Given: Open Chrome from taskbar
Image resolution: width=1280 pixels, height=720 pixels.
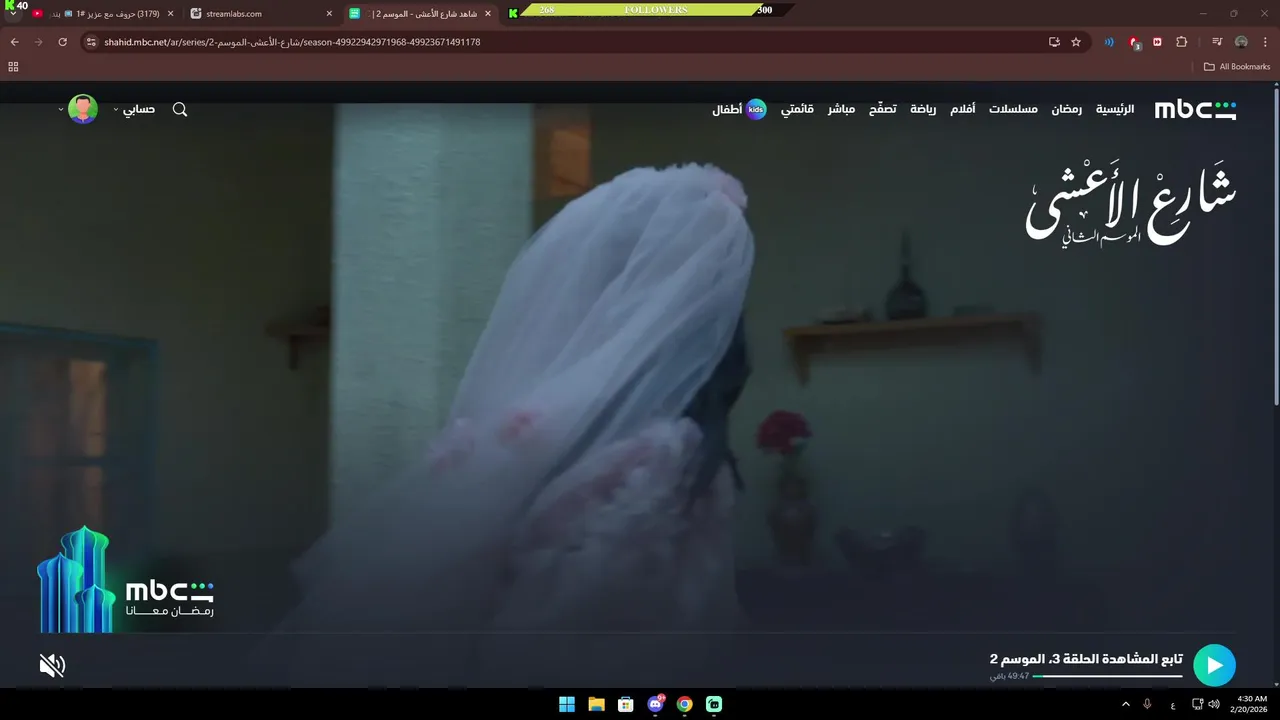Looking at the screenshot, I should tap(685, 704).
